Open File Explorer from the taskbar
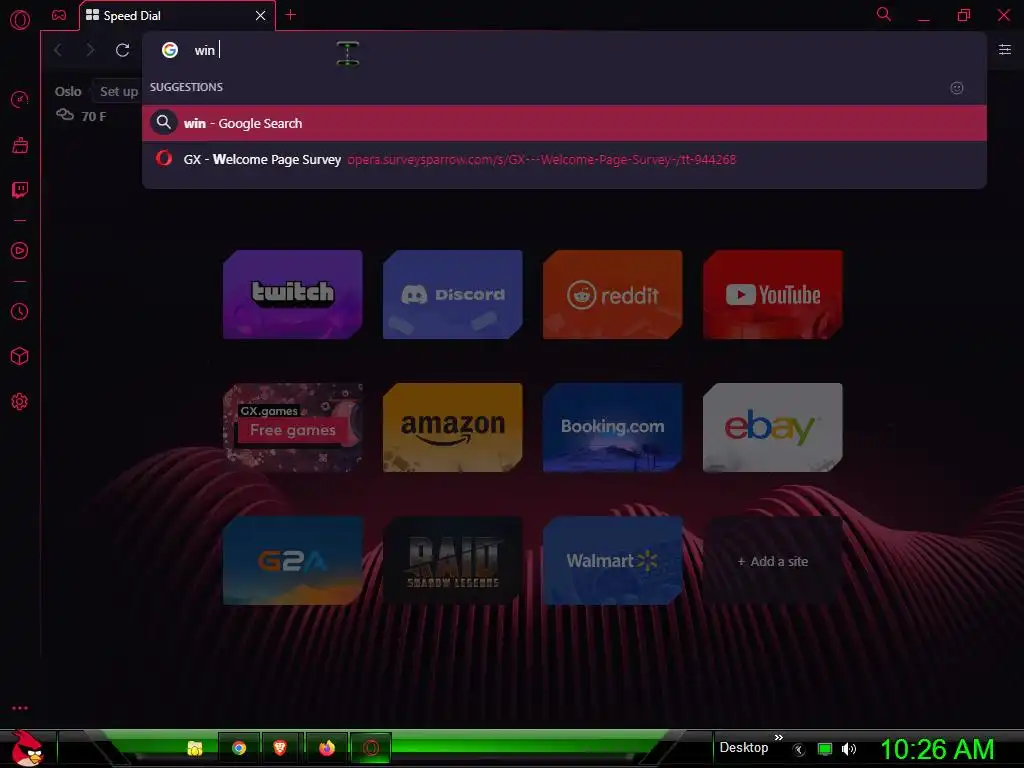Image resolution: width=1024 pixels, height=768 pixels. [195, 748]
